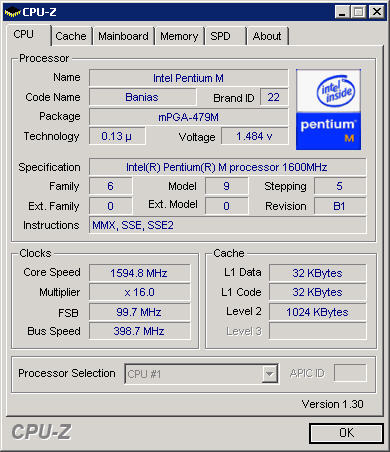Click the L1 Code value 32 KBytes
The image size is (390, 452).
click(x=318, y=292)
